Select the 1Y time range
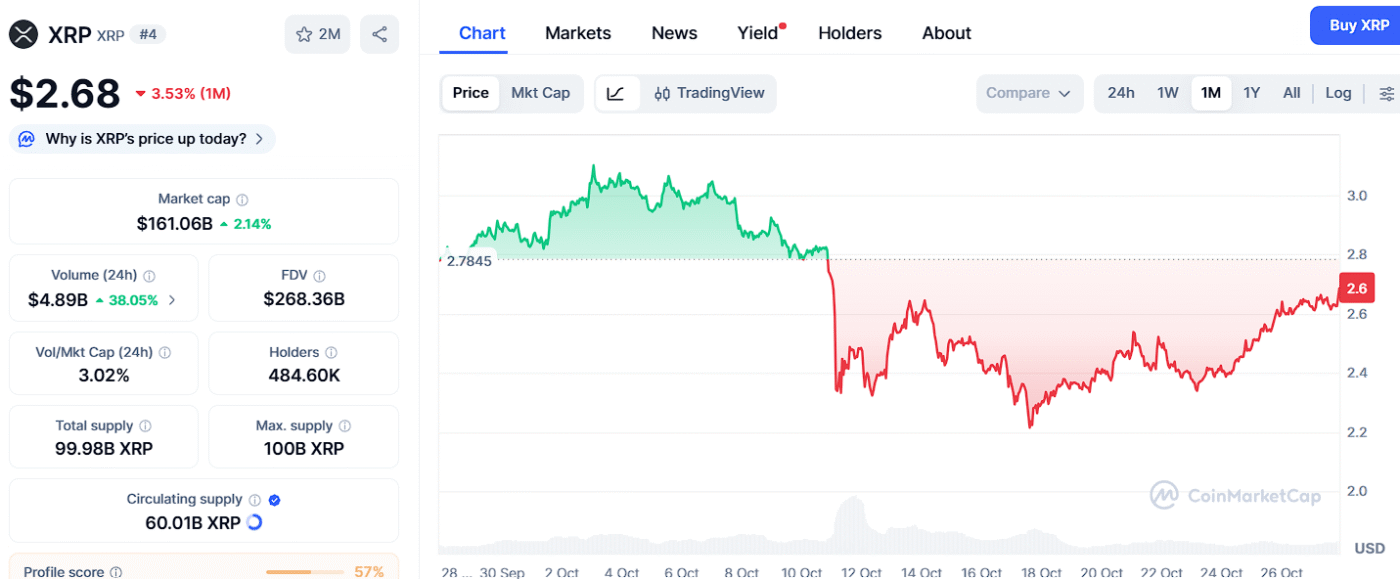The image size is (1400, 579). pyautogui.click(x=1251, y=93)
